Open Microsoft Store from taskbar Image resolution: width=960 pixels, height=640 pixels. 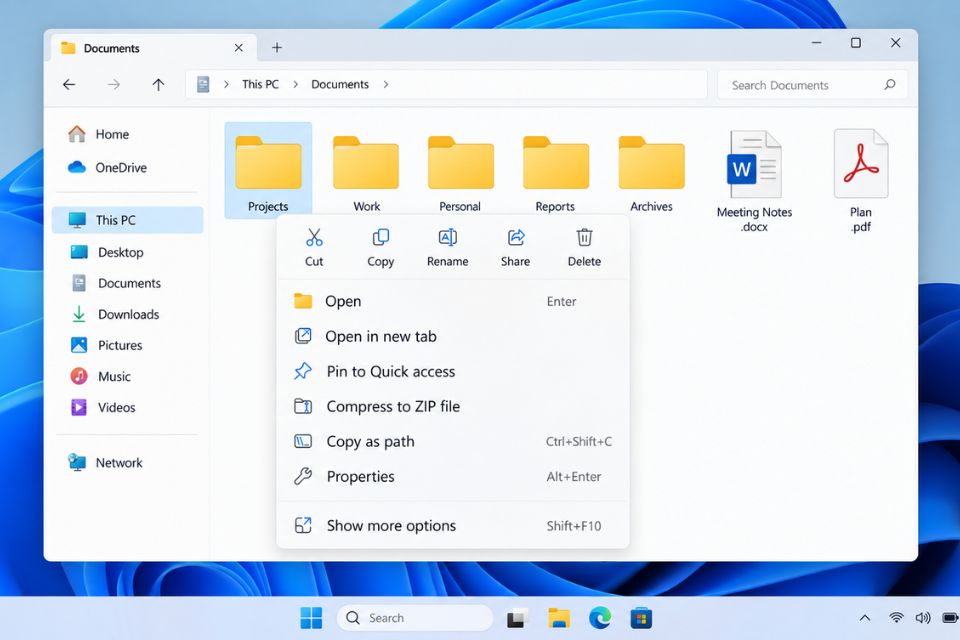point(641,618)
